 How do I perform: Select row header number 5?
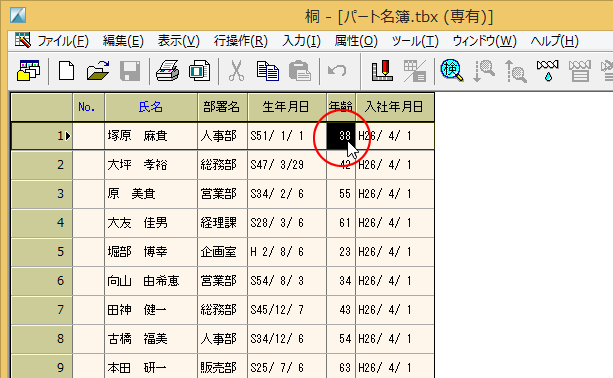pyautogui.click(x=41, y=251)
